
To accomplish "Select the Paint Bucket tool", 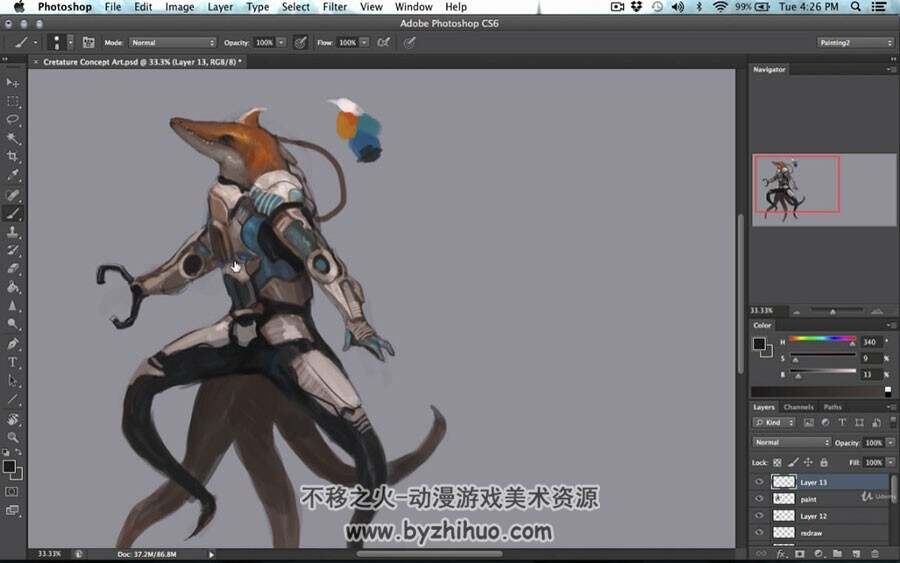I will point(12,287).
